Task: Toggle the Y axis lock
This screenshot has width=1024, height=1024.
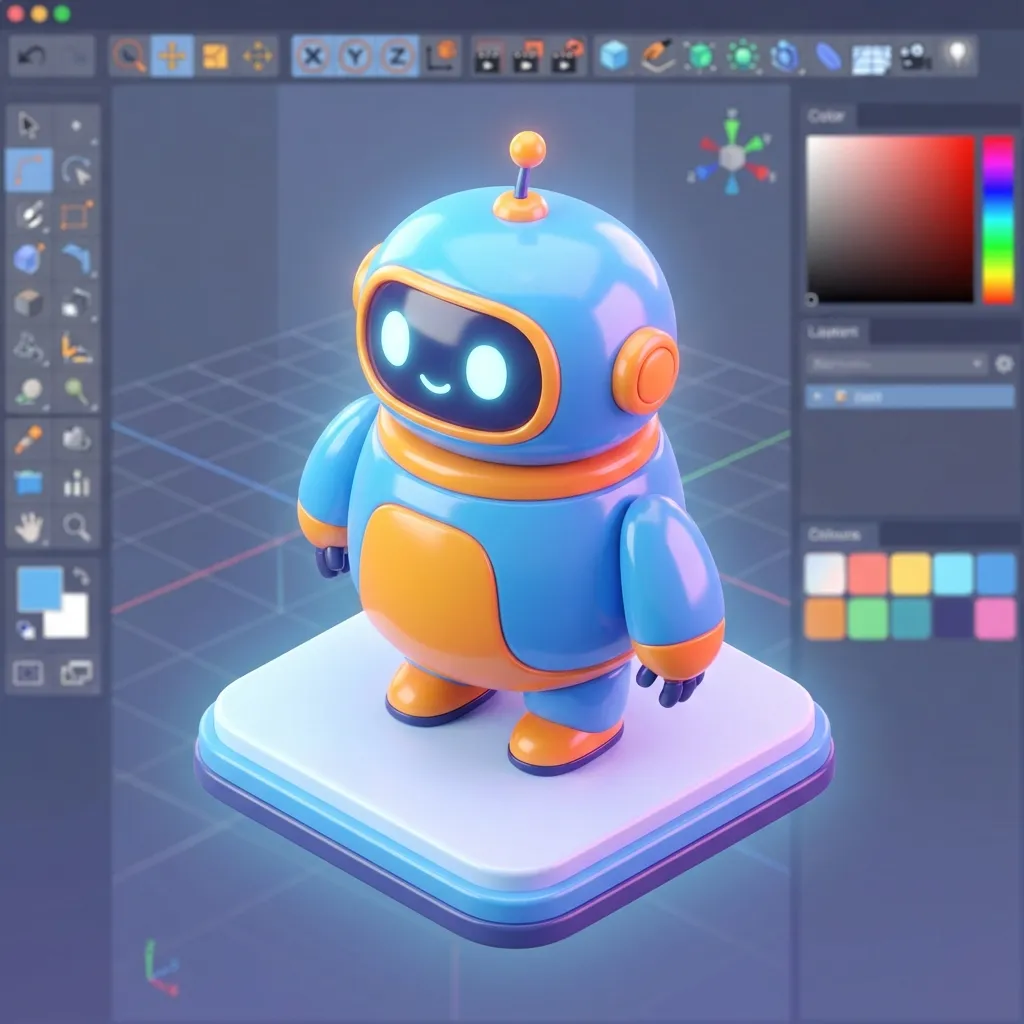Action: 355,56
